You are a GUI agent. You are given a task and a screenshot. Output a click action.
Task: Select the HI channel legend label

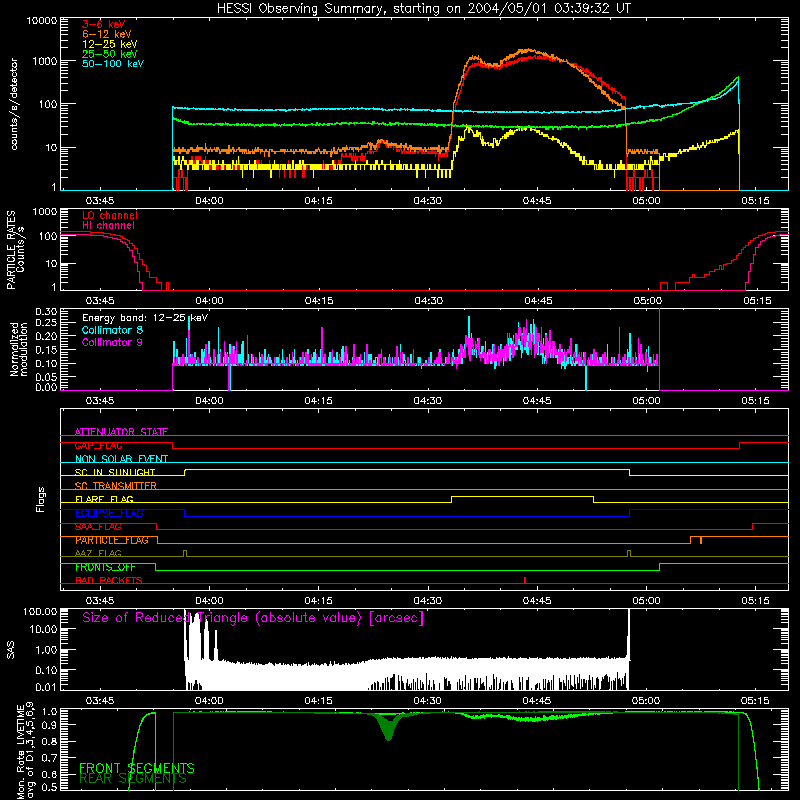coord(108,226)
